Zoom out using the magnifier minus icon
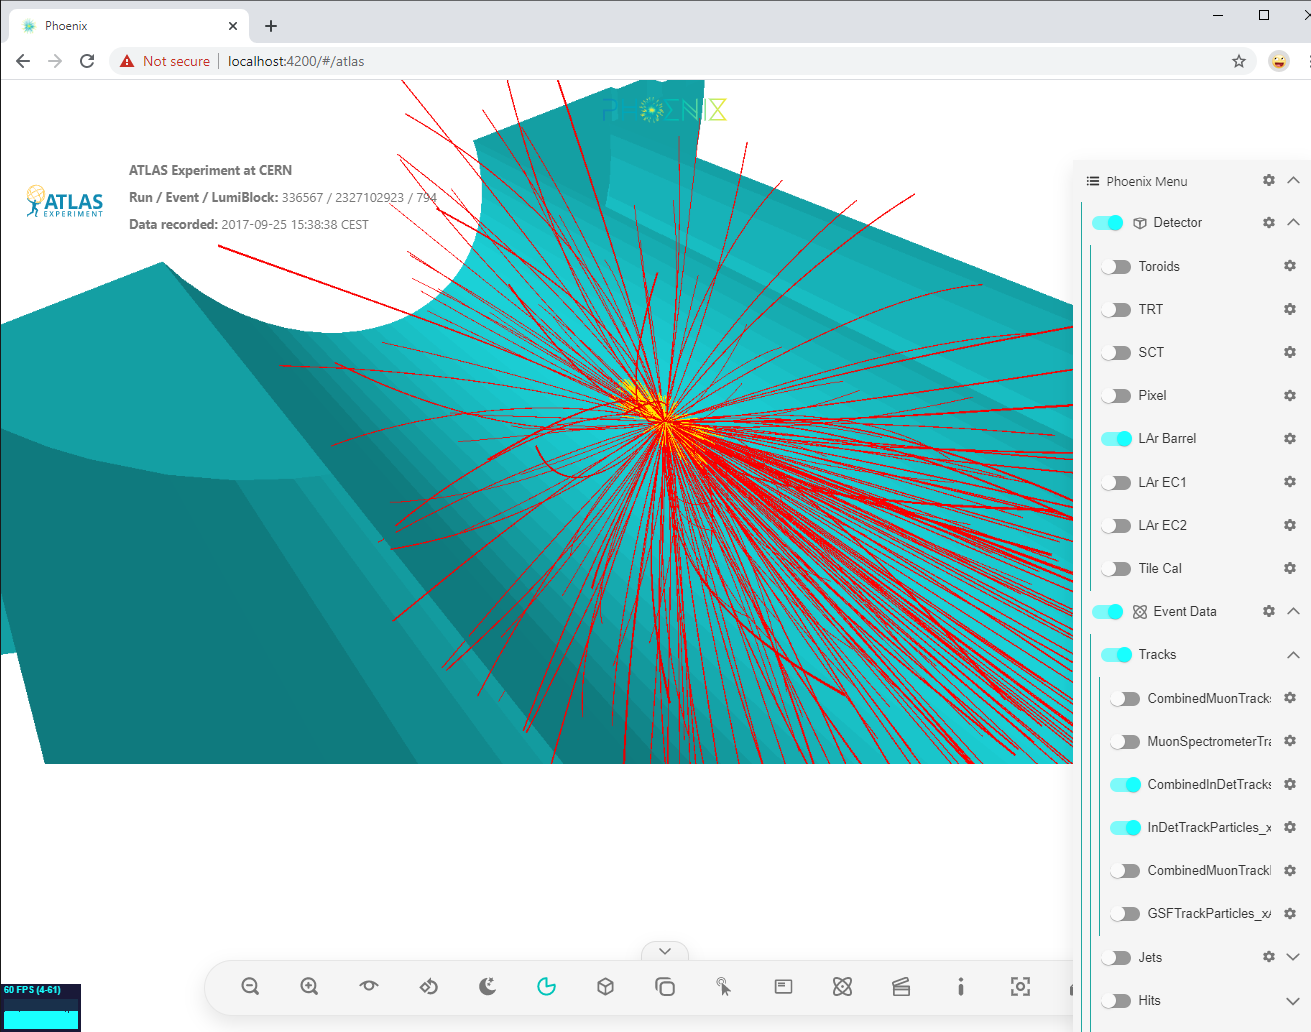 click(250, 987)
